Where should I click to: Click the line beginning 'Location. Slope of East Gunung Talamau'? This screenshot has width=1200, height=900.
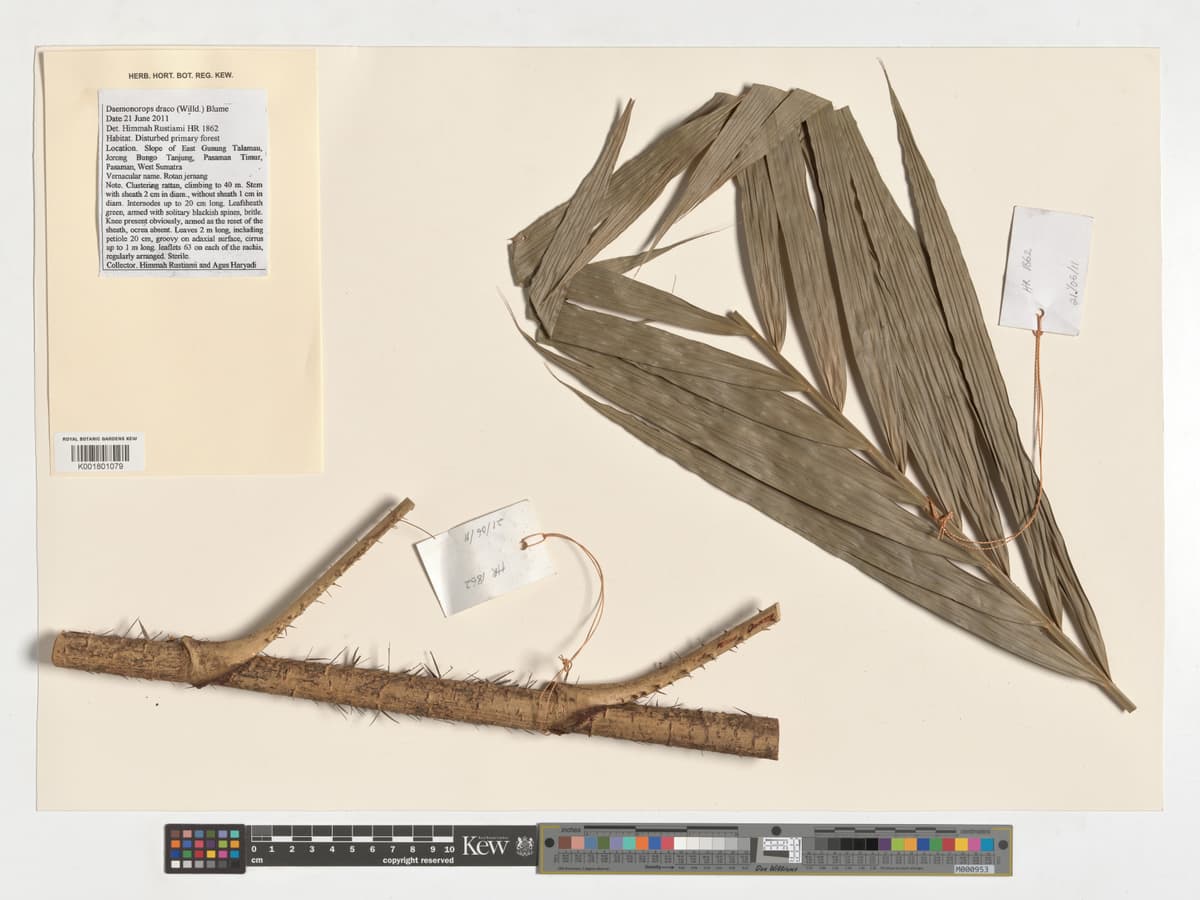[184, 148]
